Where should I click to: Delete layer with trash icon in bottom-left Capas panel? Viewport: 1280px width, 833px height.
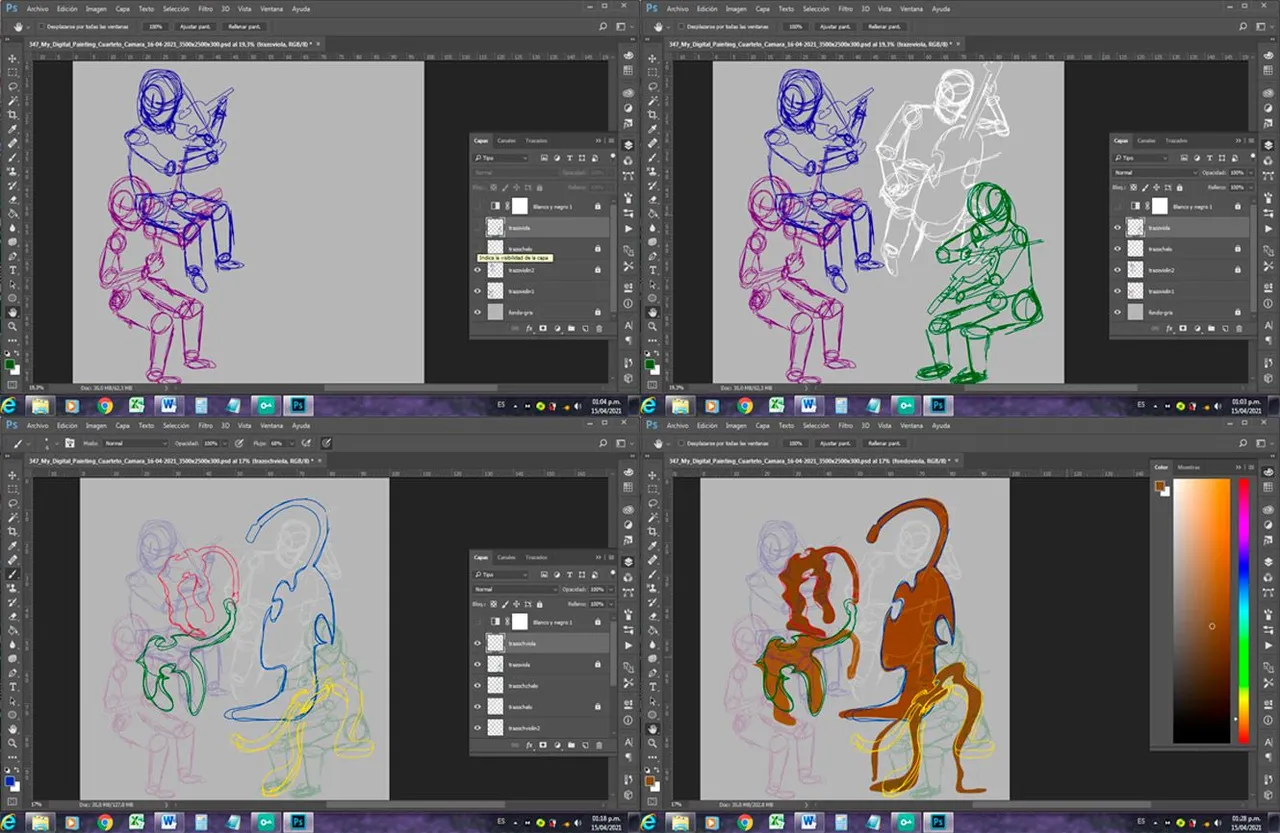click(599, 745)
